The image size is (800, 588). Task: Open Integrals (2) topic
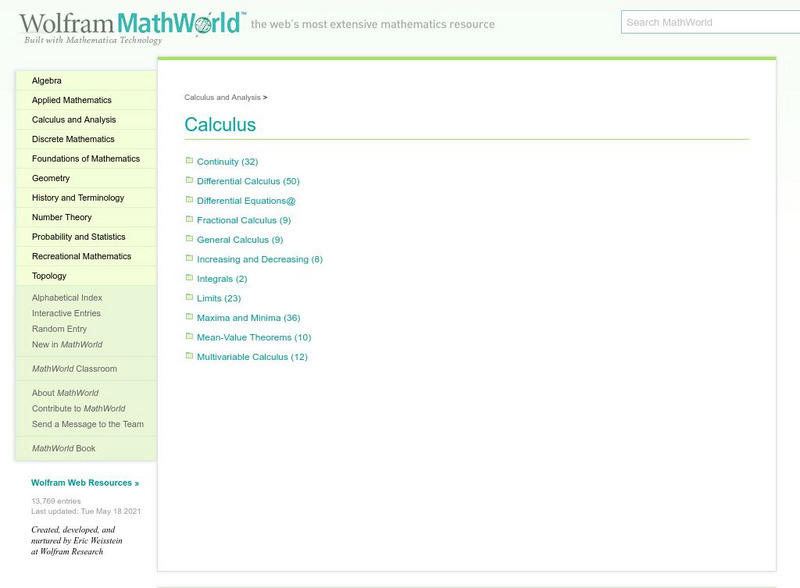(x=222, y=279)
